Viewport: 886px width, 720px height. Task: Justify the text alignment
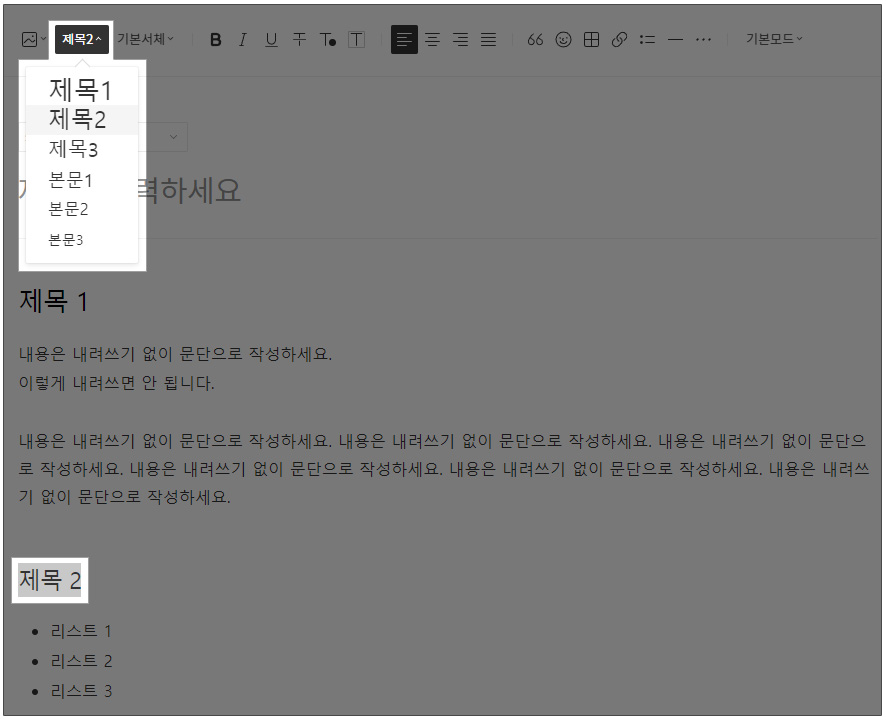(488, 40)
